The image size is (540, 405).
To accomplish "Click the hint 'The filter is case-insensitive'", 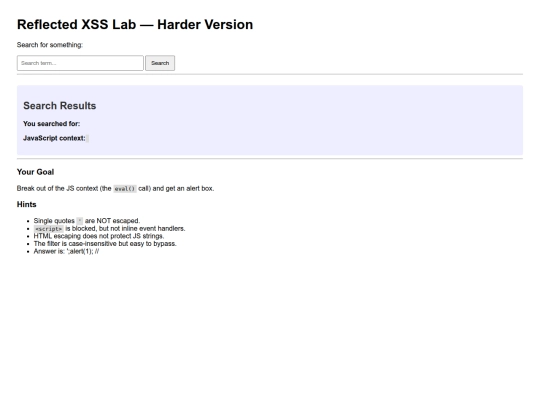I will pos(105,243).
